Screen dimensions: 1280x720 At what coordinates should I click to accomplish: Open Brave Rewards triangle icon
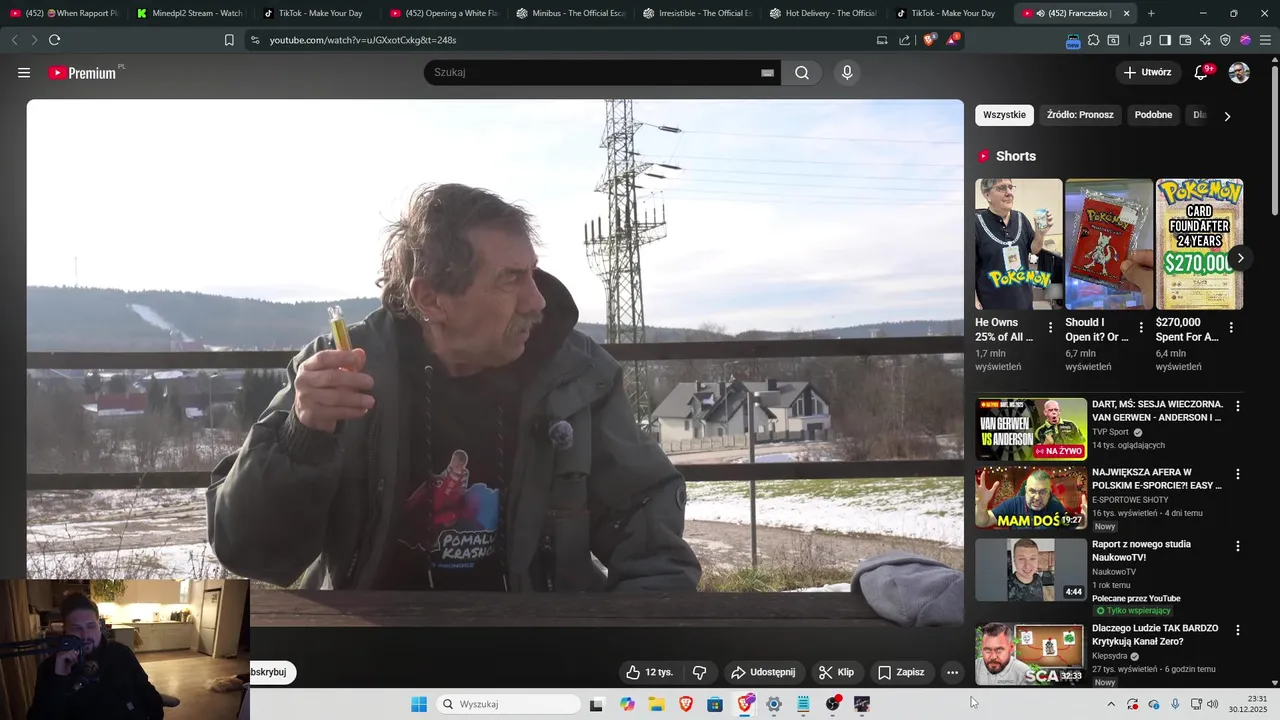pyautogui.click(x=951, y=40)
